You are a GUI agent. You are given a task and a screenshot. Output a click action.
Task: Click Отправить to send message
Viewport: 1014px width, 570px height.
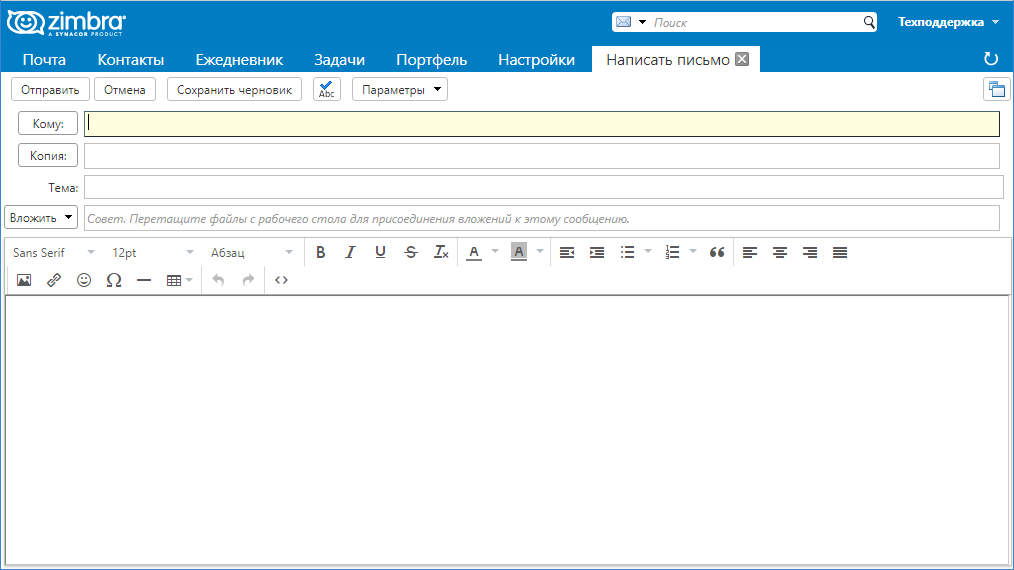[50, 89]
